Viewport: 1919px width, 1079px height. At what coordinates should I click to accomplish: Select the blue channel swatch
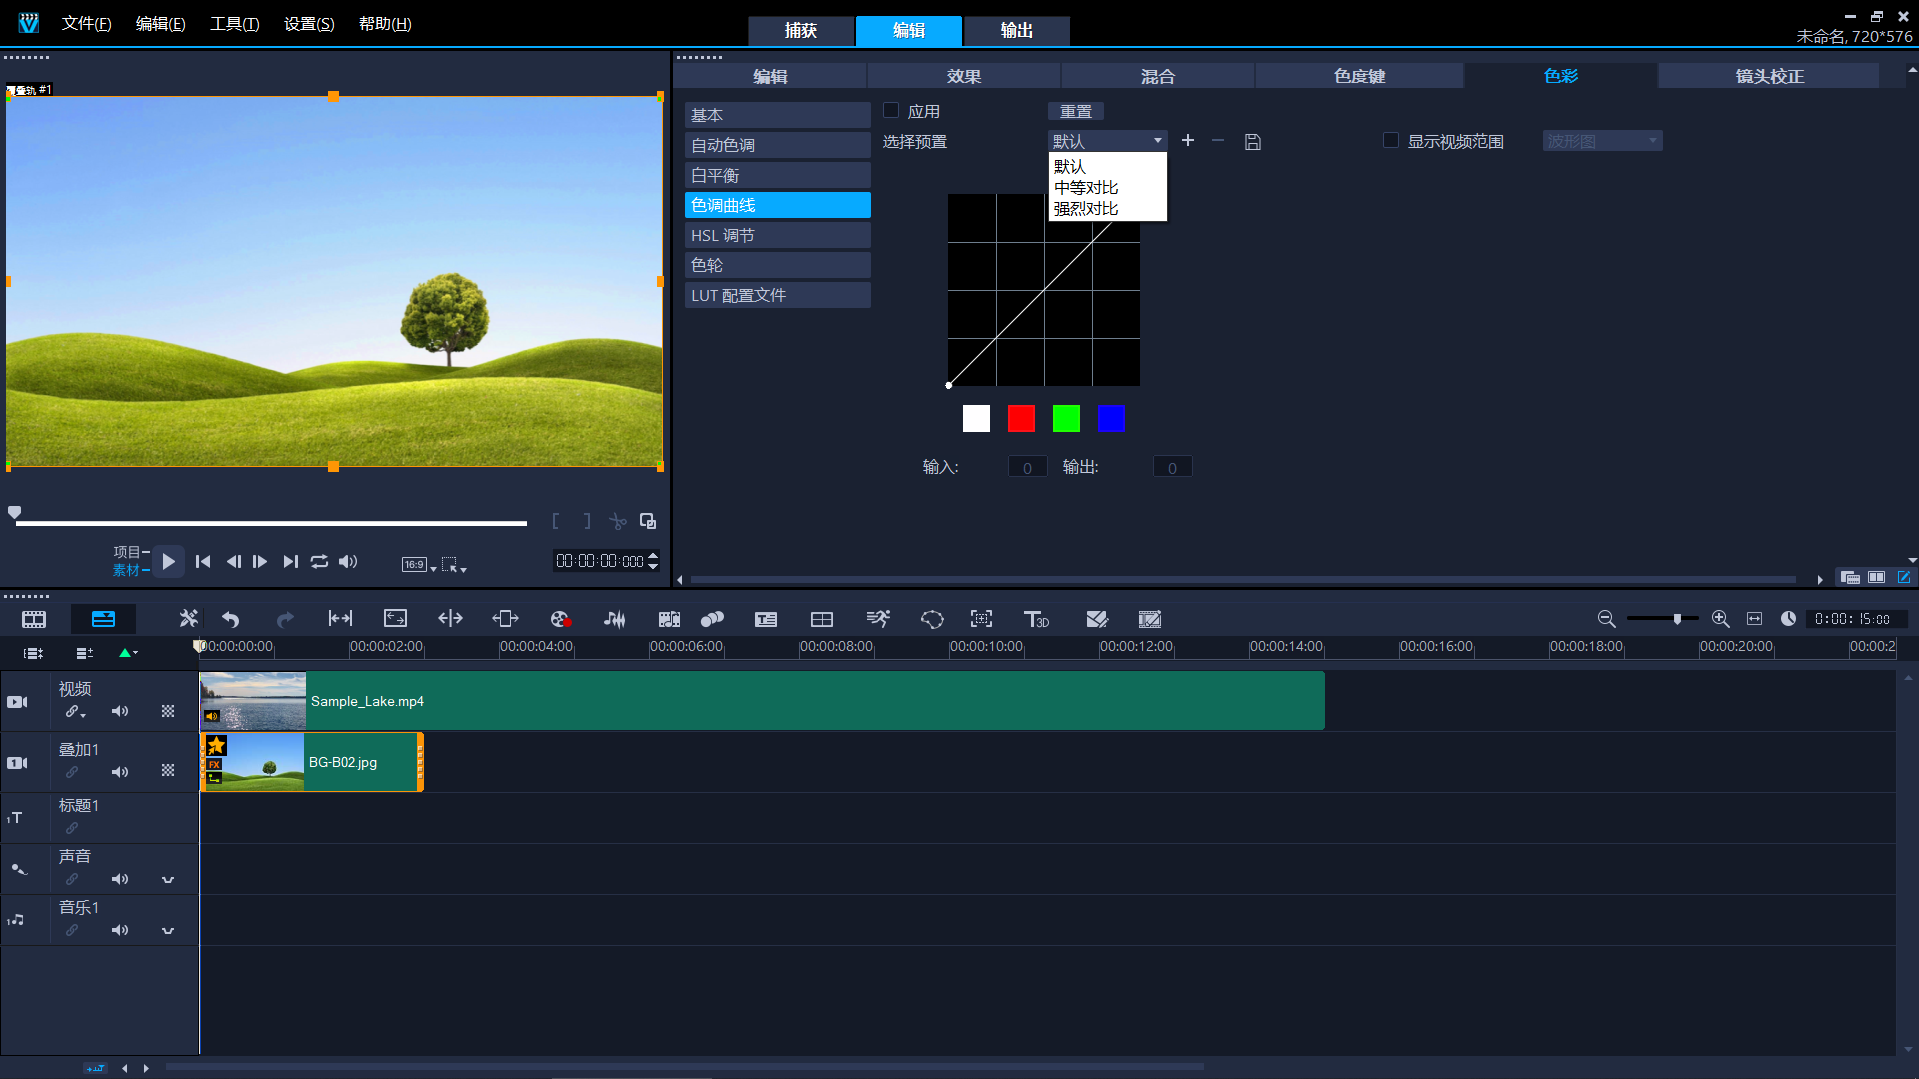tap(1111, 418)
